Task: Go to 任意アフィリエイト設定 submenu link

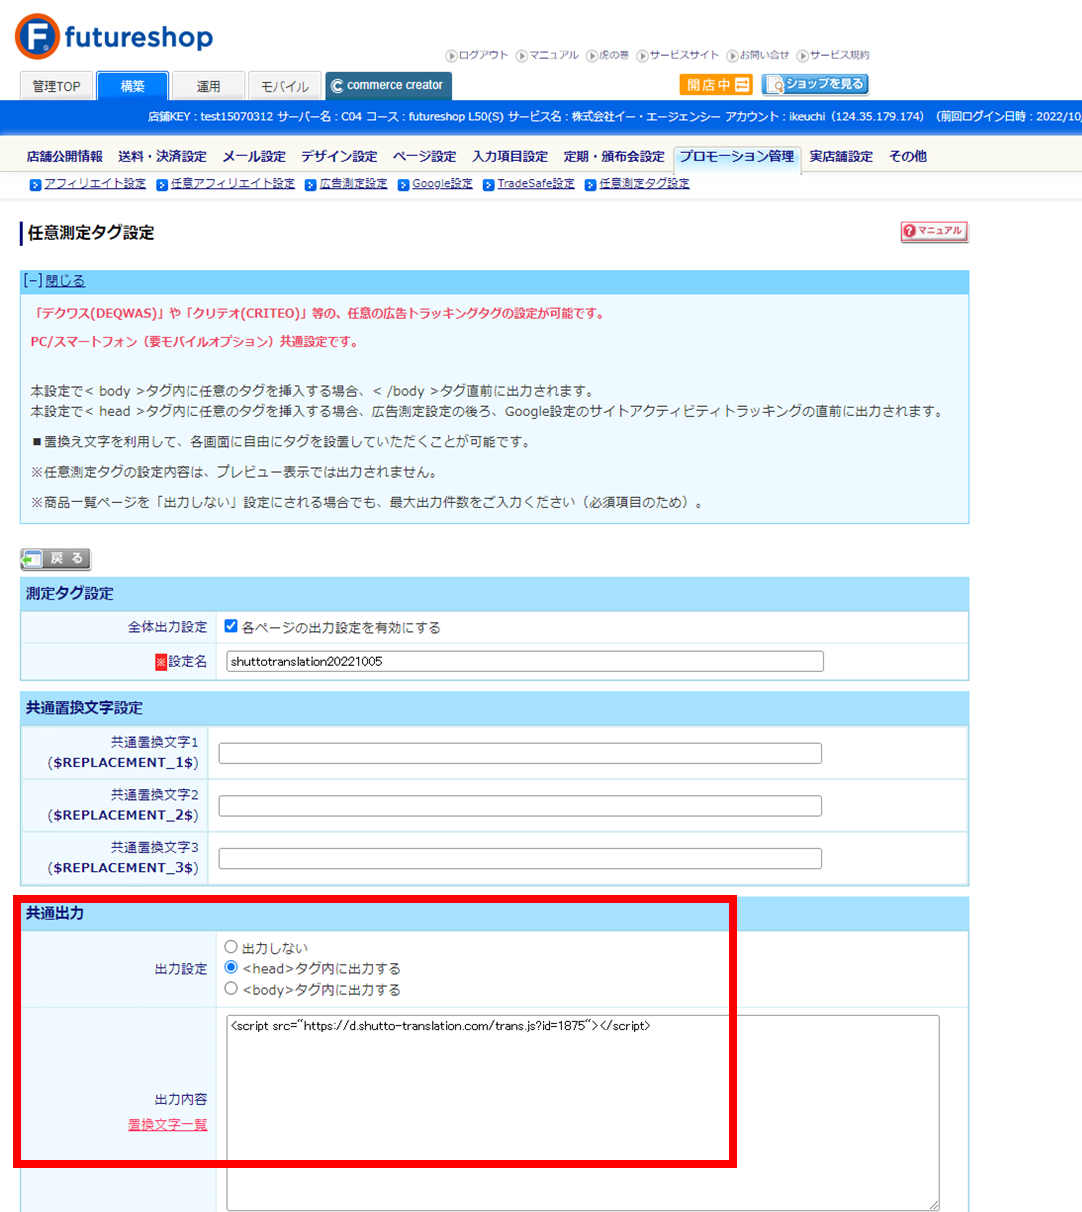Action: click(x=233, y=184)
